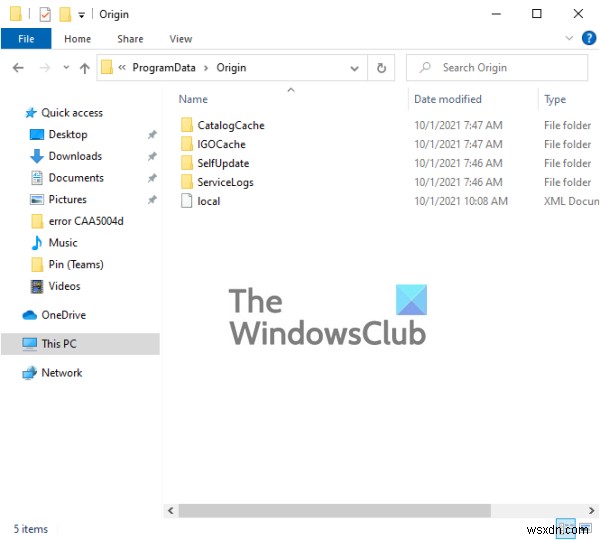Expand the breadcrumb chevron after ProgramData
600x540 pixels.
(206, 68)
